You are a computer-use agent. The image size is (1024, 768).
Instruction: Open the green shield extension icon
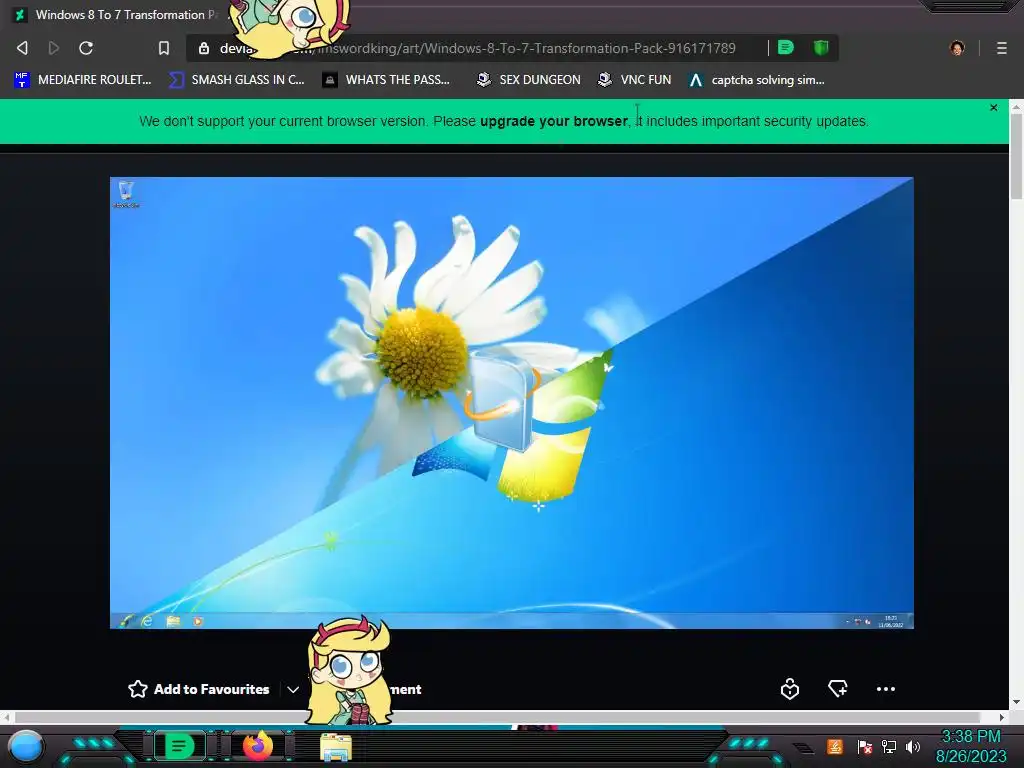[x=821, y=48]
